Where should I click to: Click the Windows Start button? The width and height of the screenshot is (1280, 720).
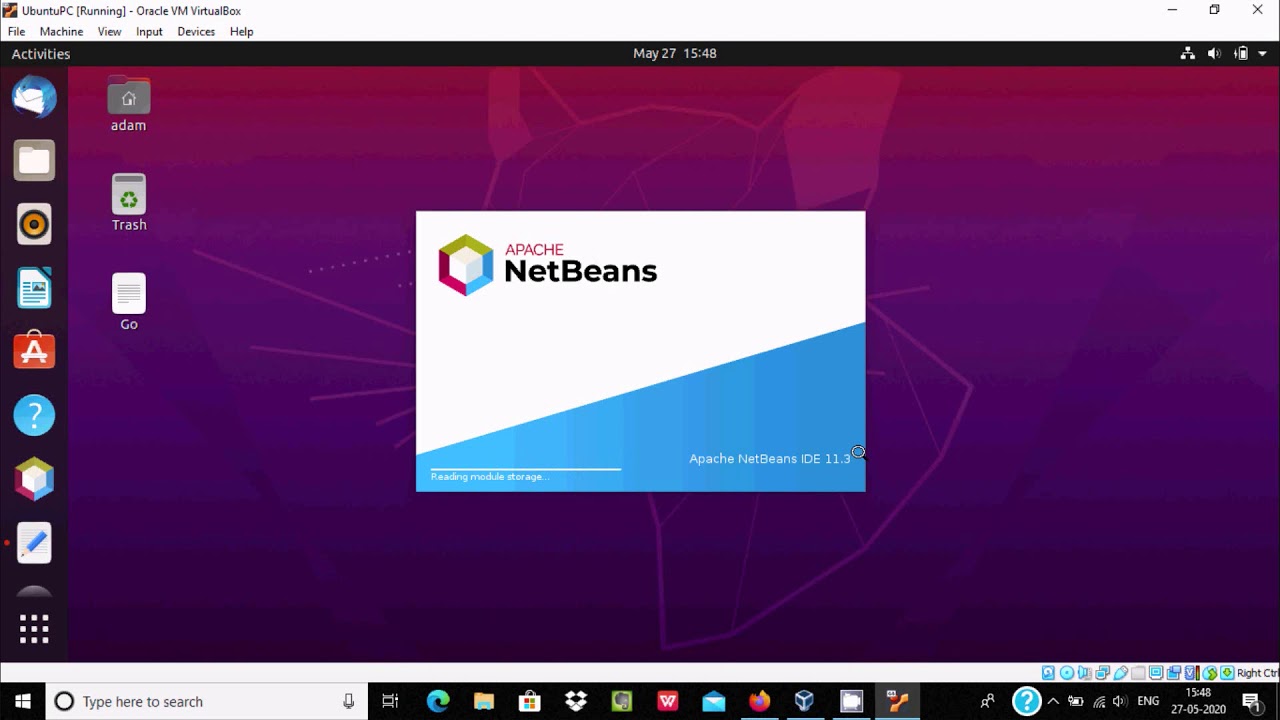(23, 701)
